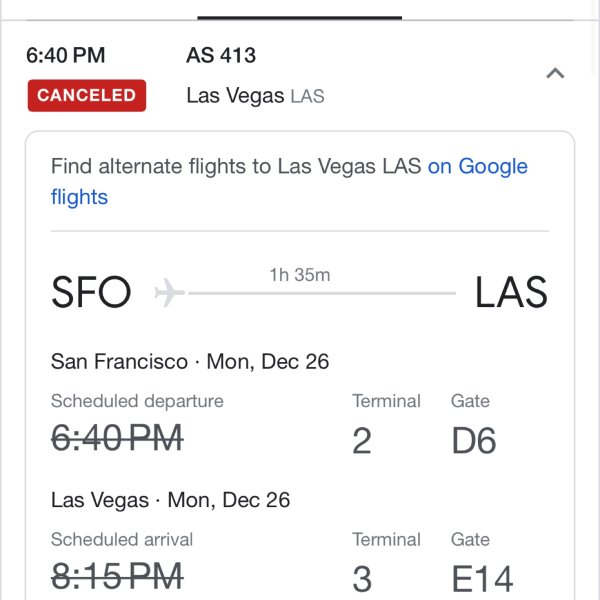Click 'Find alternate flights to Las Vegas' text
Viewport: 600px width, 600px height.
coord(213,167)
